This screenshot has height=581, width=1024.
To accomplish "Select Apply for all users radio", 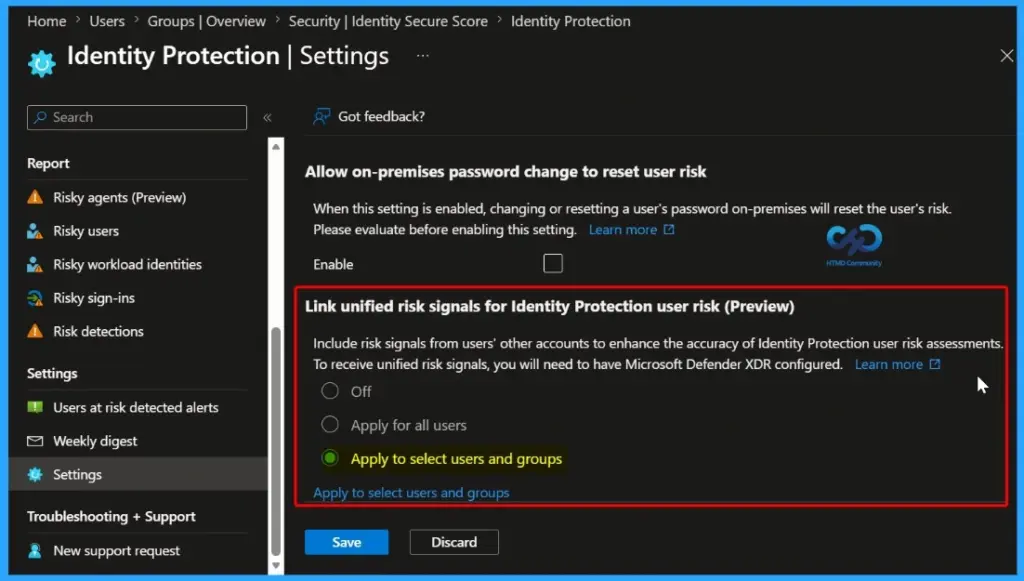I will (x=330, y=424).
